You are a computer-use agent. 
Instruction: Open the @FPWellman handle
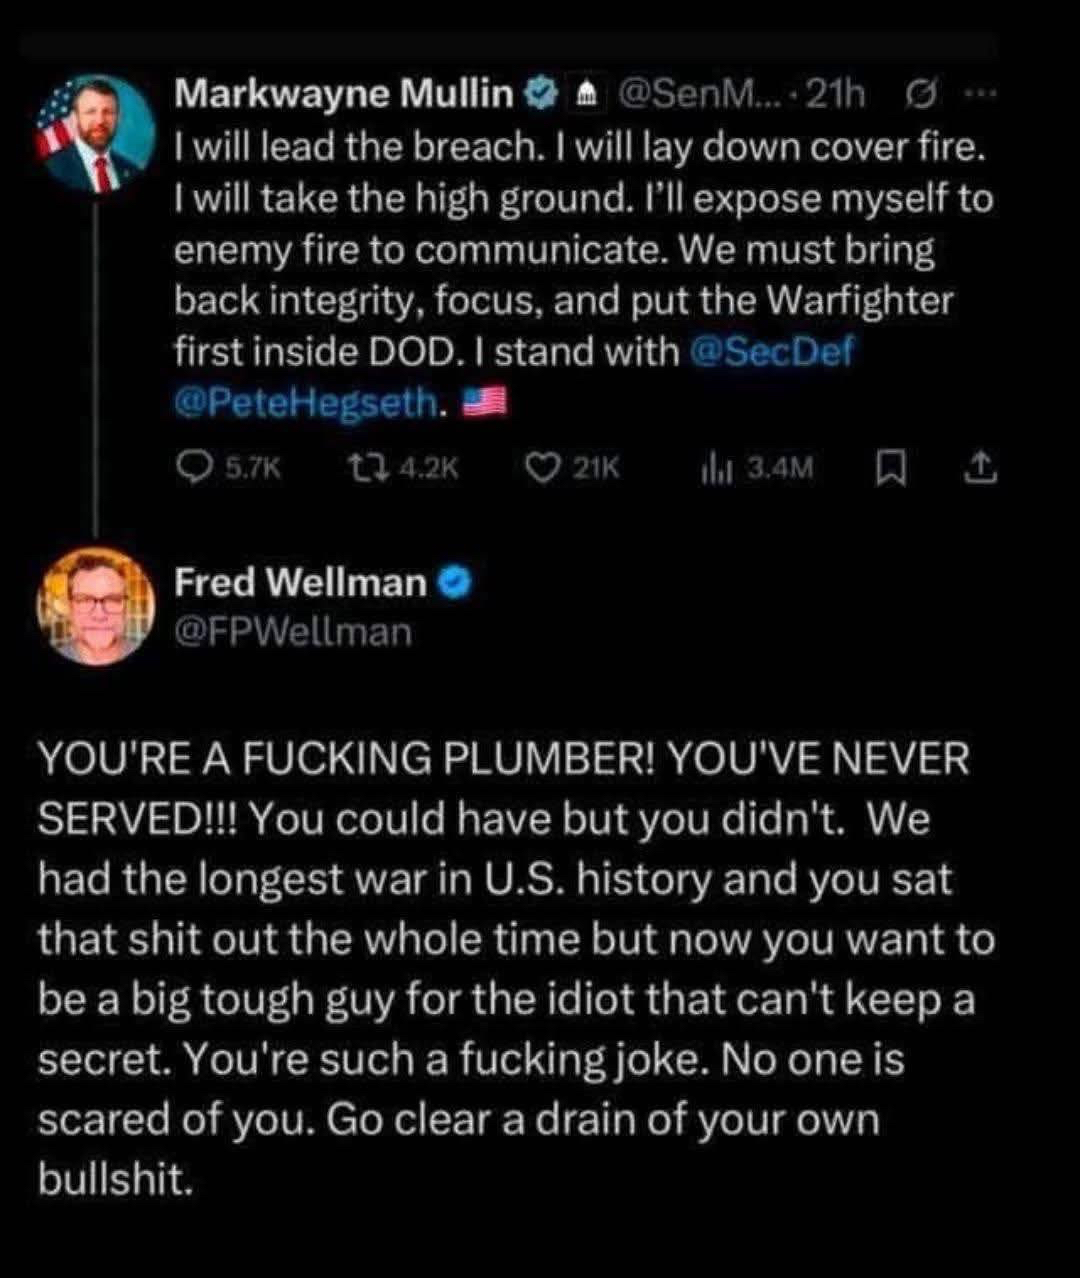click(x=293, y=631)
